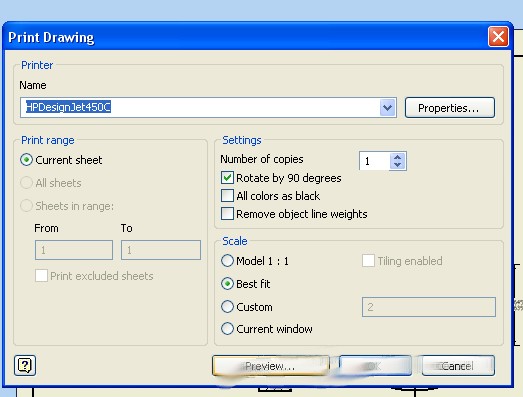Click the To sheet number field
523x397 pixels.
click(x=161, y=250)
